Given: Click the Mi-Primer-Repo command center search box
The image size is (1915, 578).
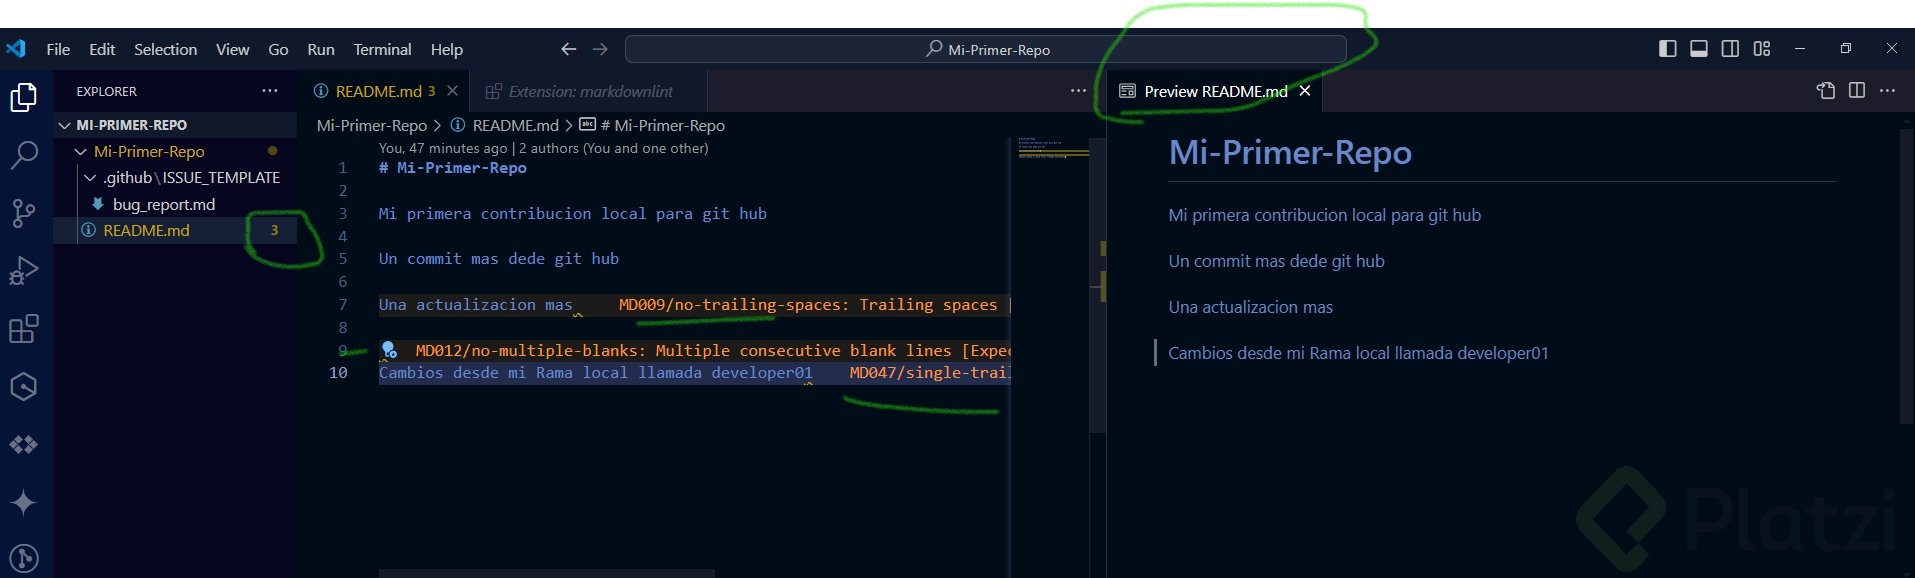Looking at the screenshot, I should coord(985,49).
